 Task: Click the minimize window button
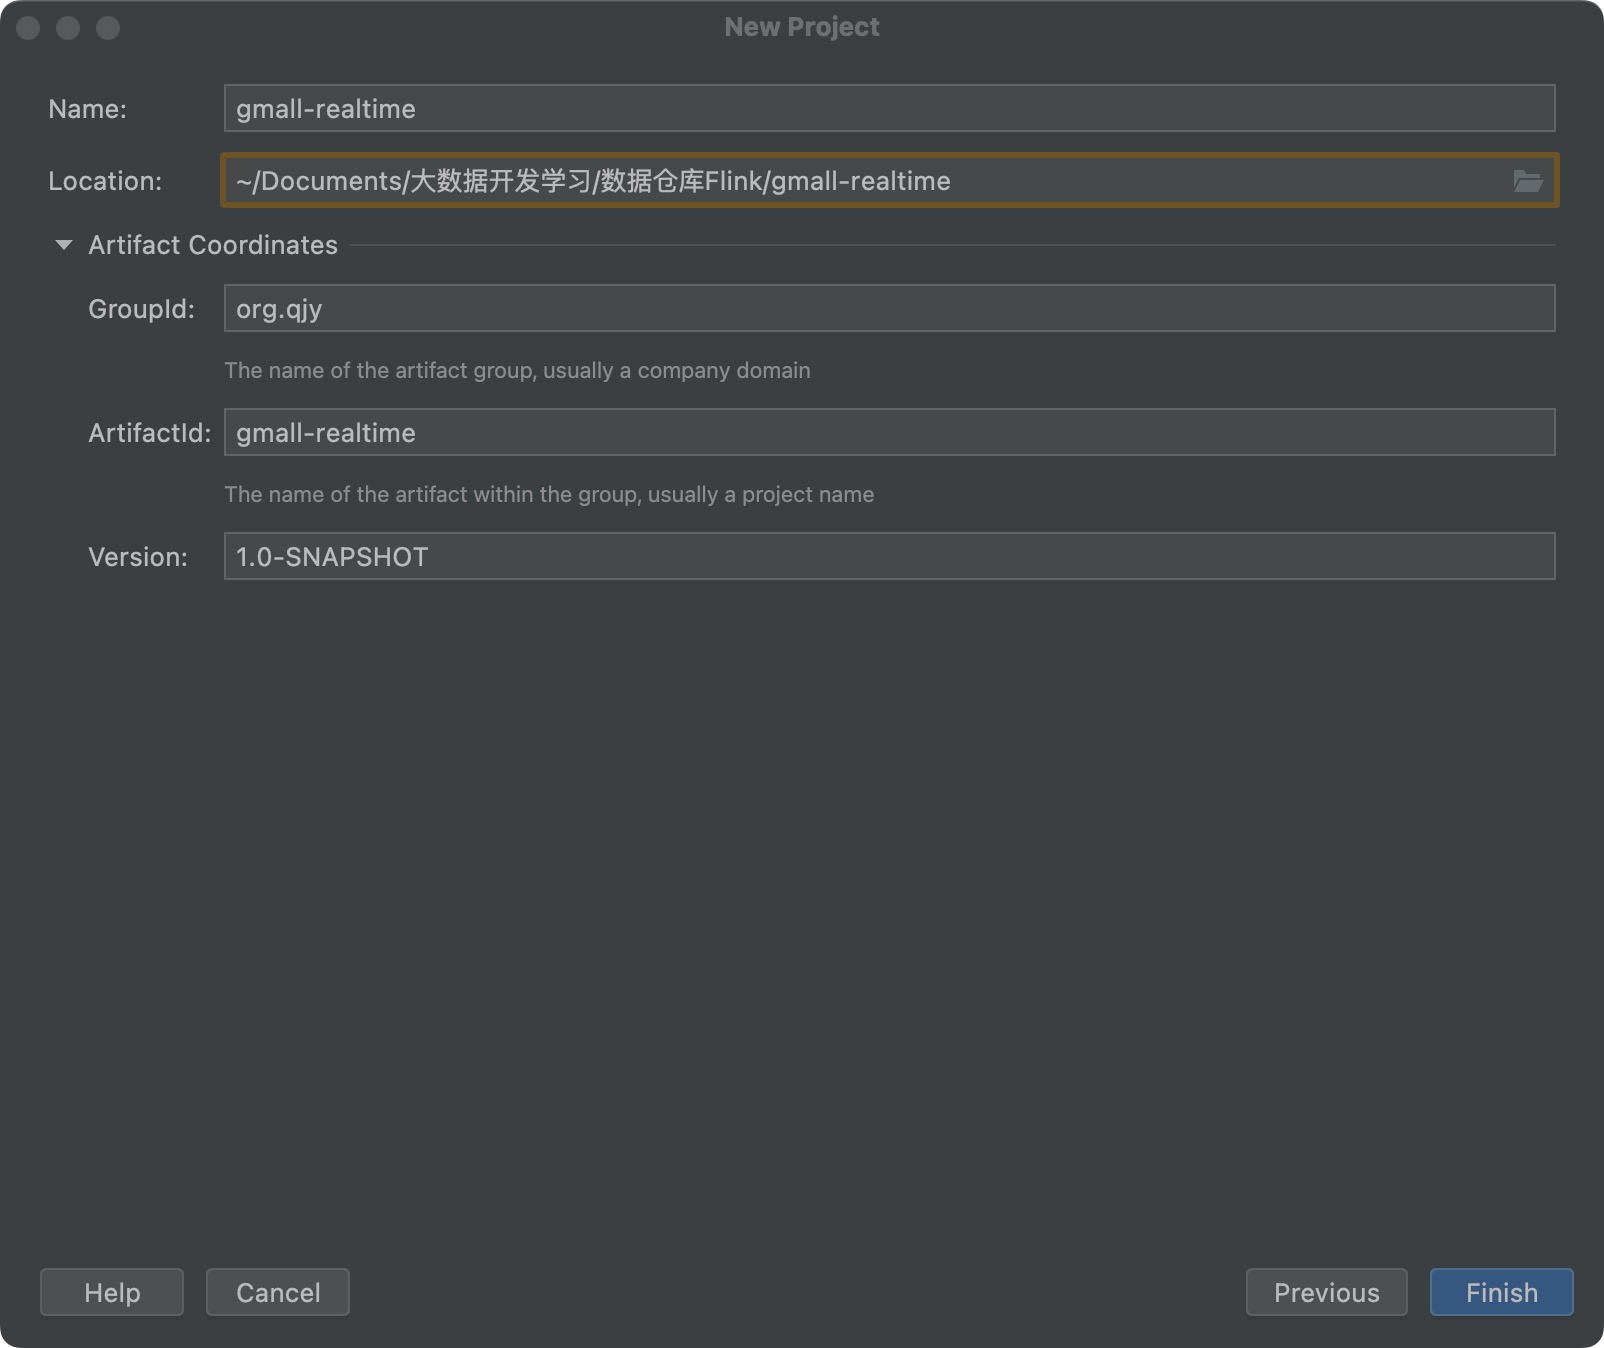pyautogui.click(x=68, y=28)
